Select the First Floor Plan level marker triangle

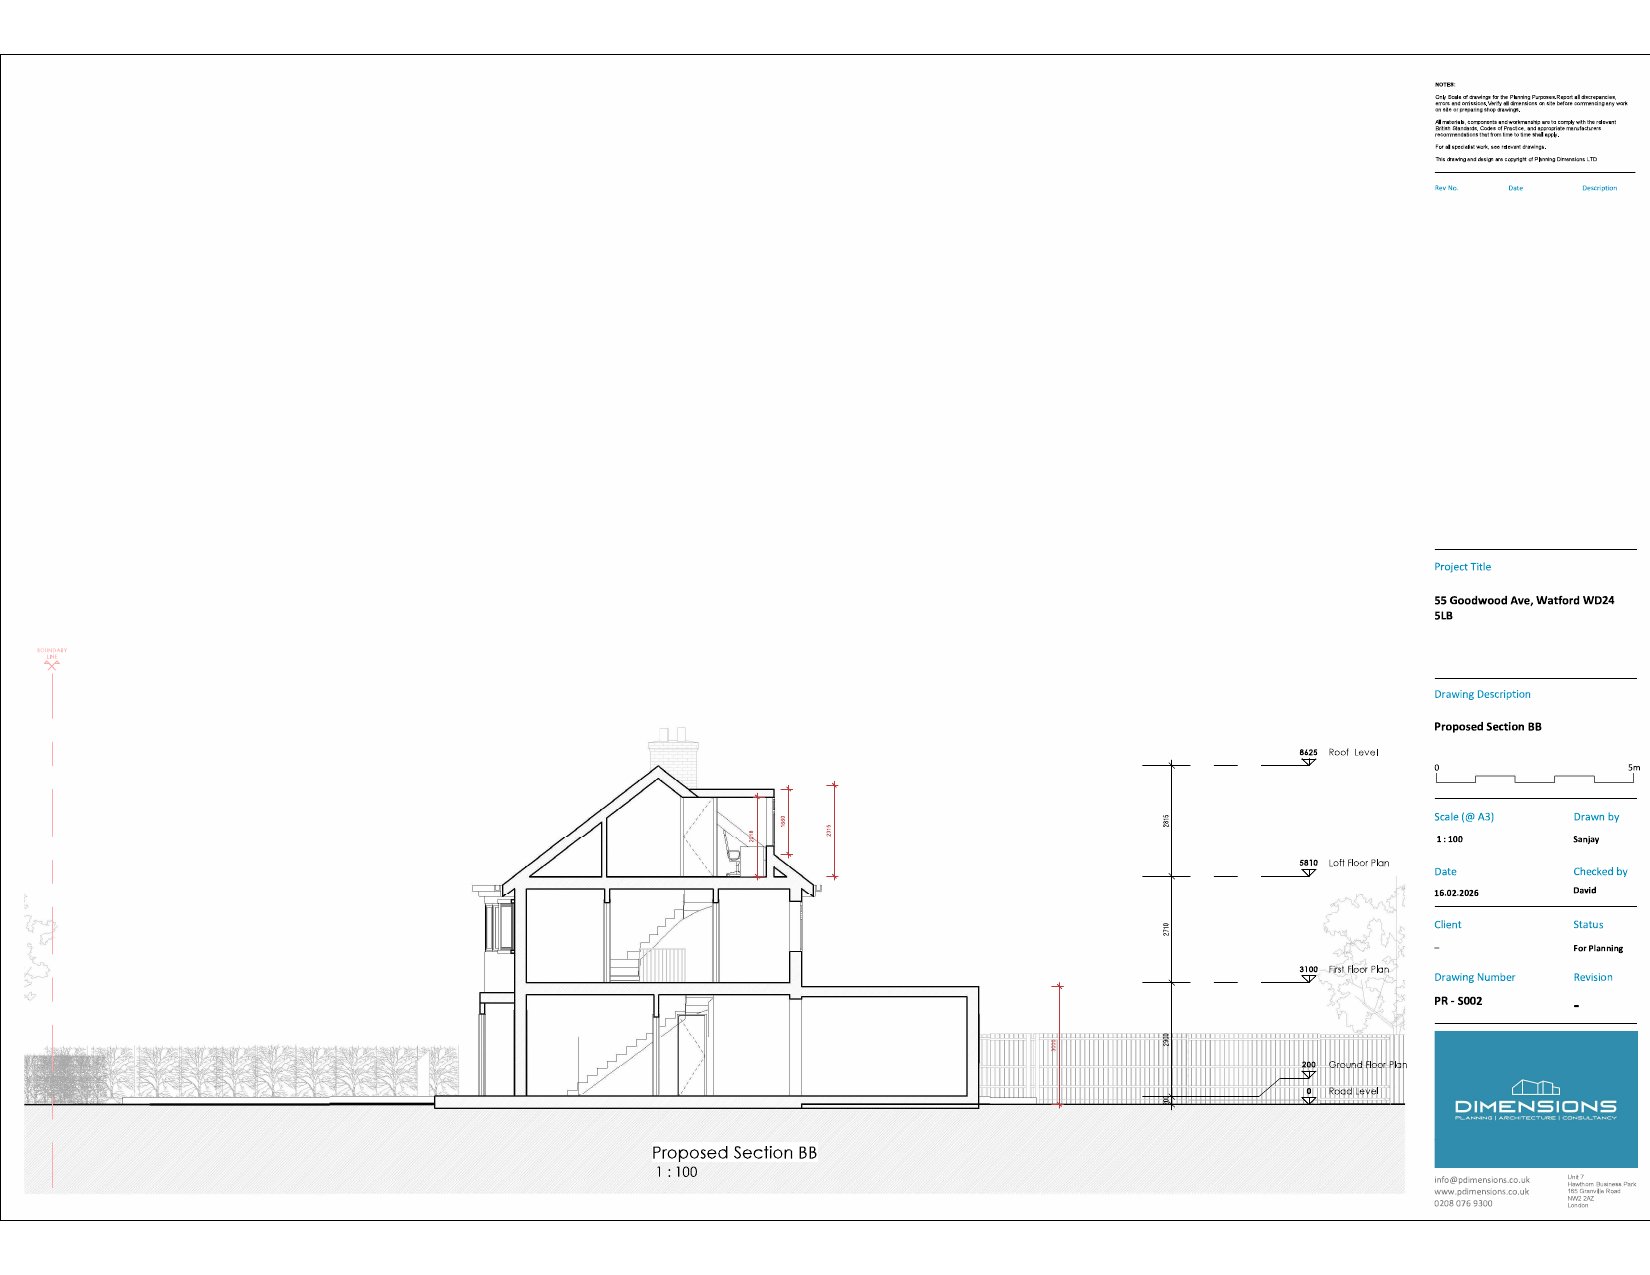point(1308,979)
